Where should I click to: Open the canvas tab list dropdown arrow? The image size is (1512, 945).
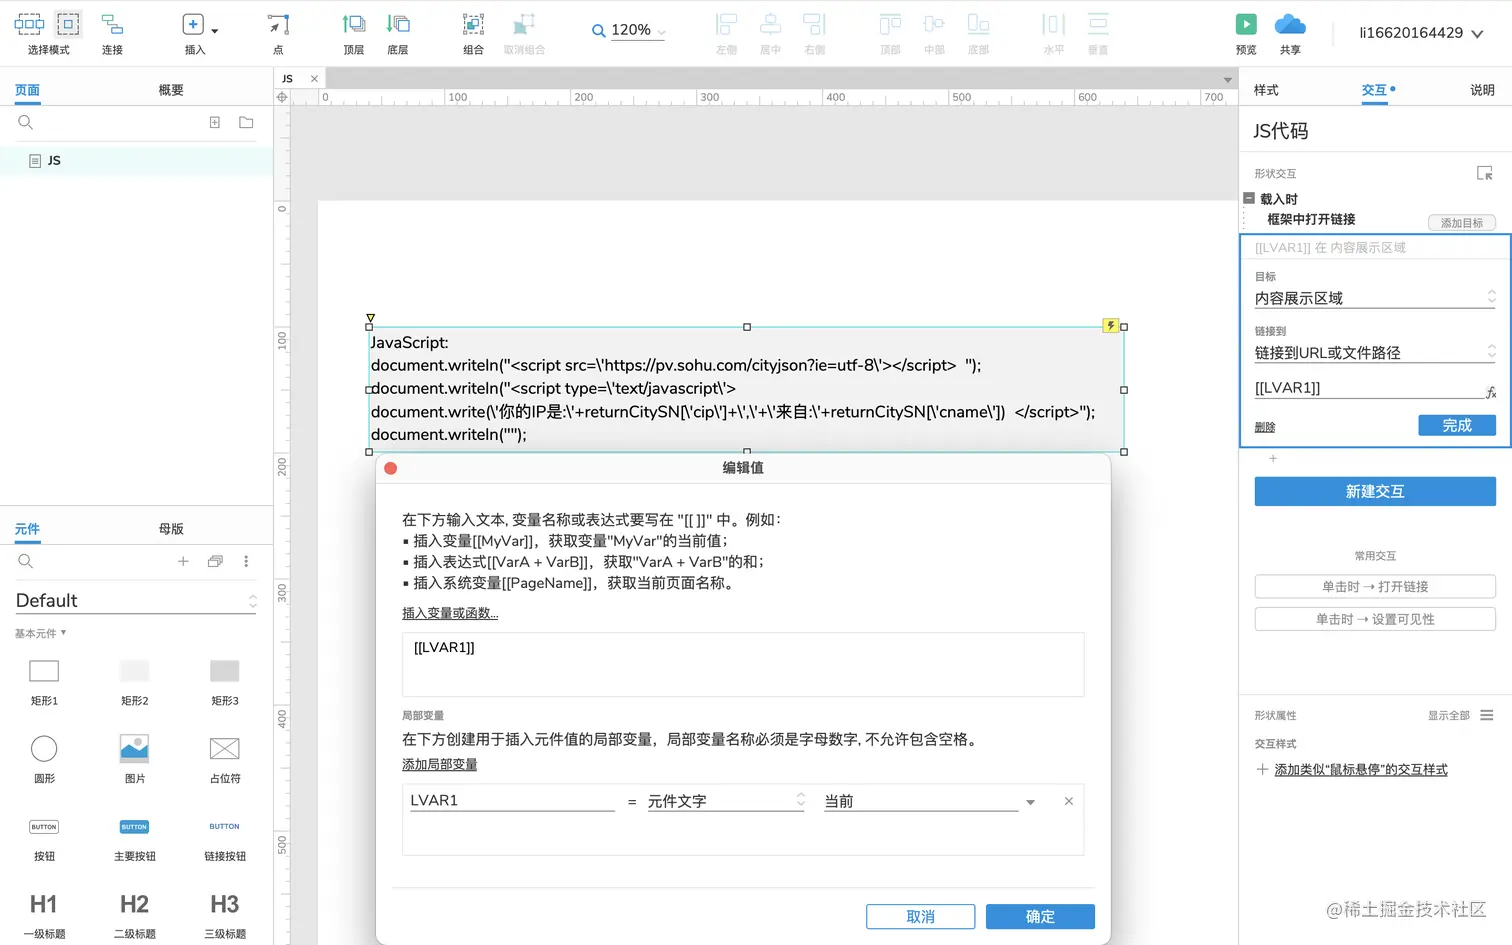1227,79
